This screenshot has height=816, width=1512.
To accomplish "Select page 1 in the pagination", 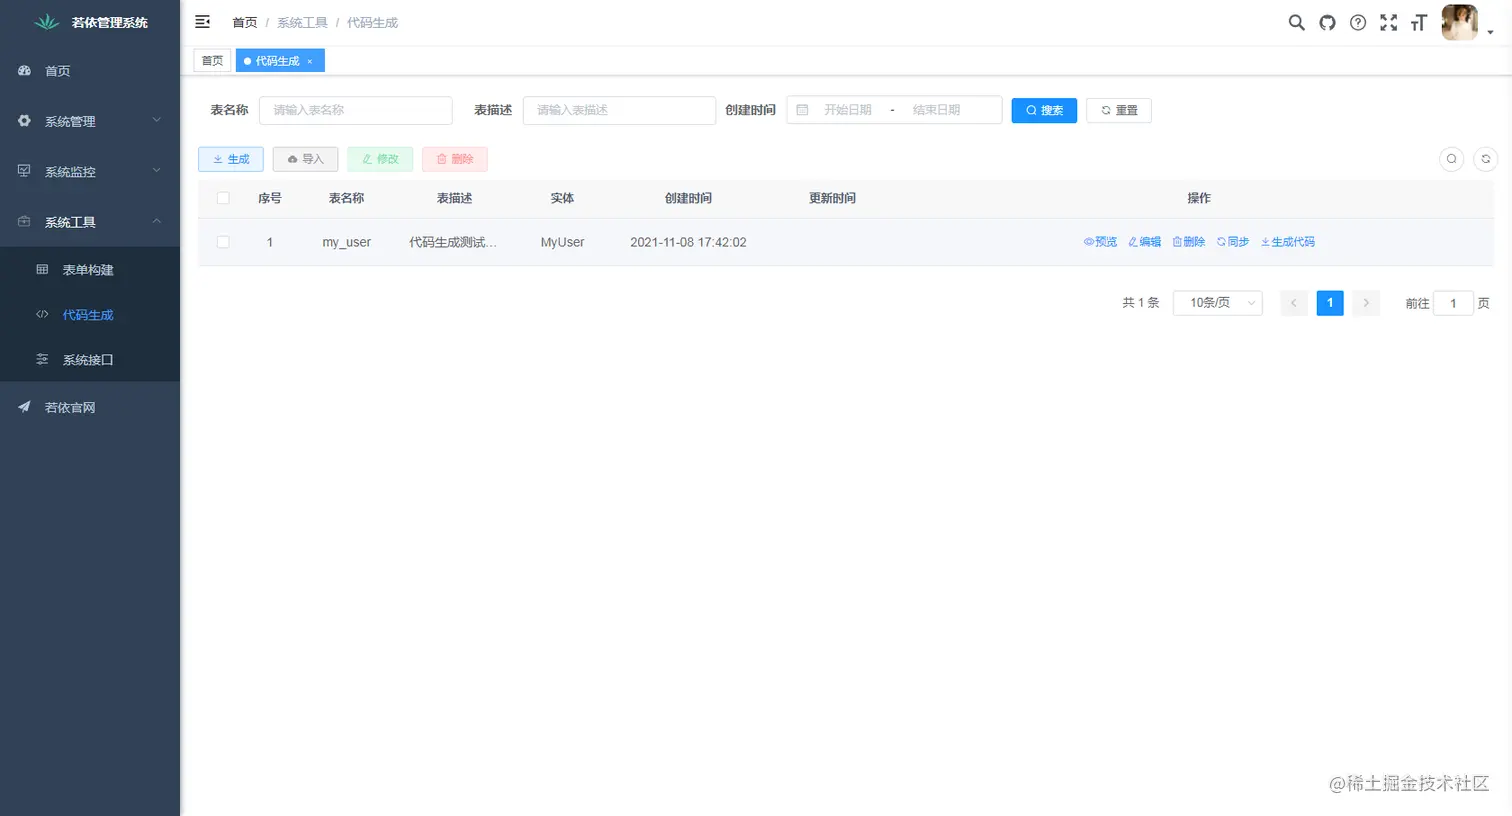I will tap(1330, 303).
